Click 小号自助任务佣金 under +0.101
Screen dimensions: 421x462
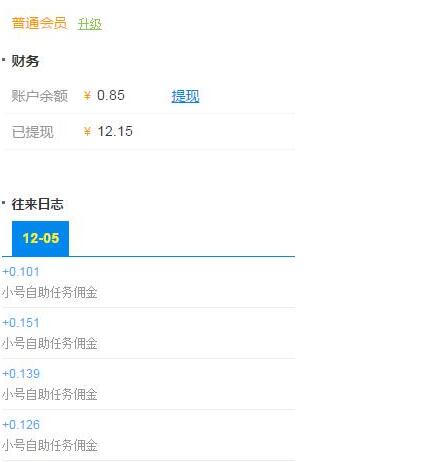coord(50,293)
